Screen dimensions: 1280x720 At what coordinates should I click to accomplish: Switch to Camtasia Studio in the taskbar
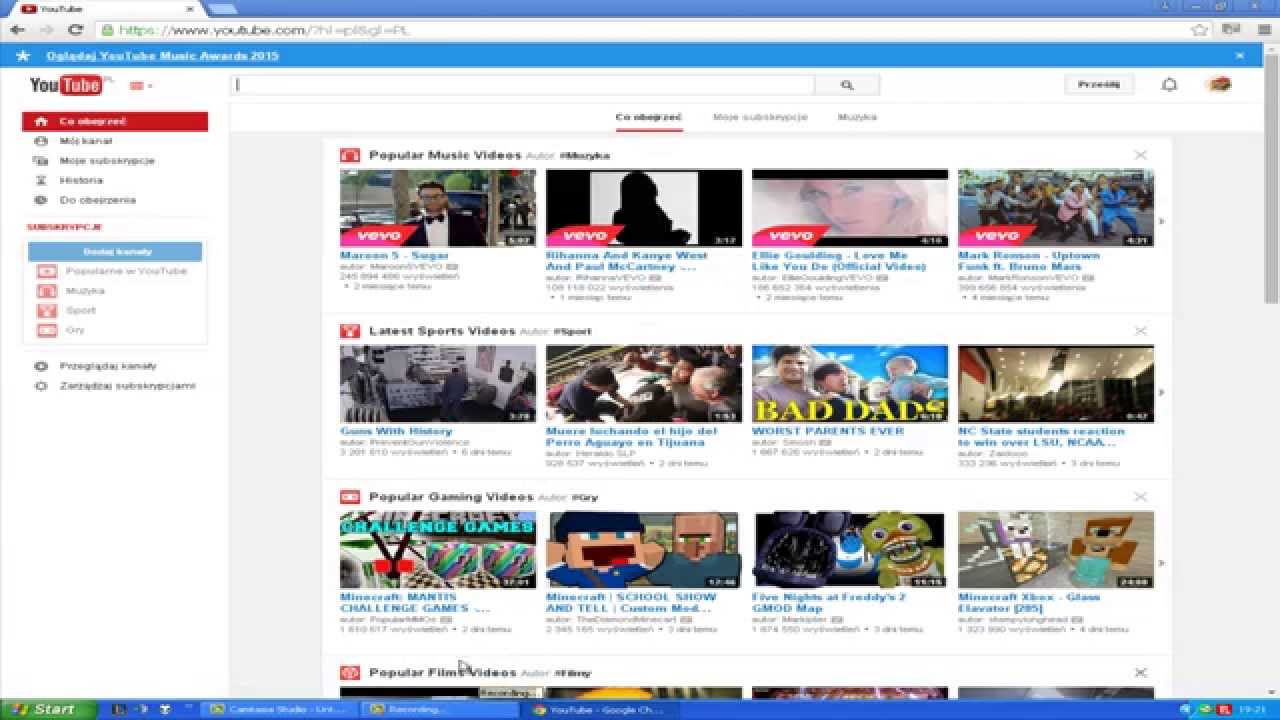click(x=278, y=709)
